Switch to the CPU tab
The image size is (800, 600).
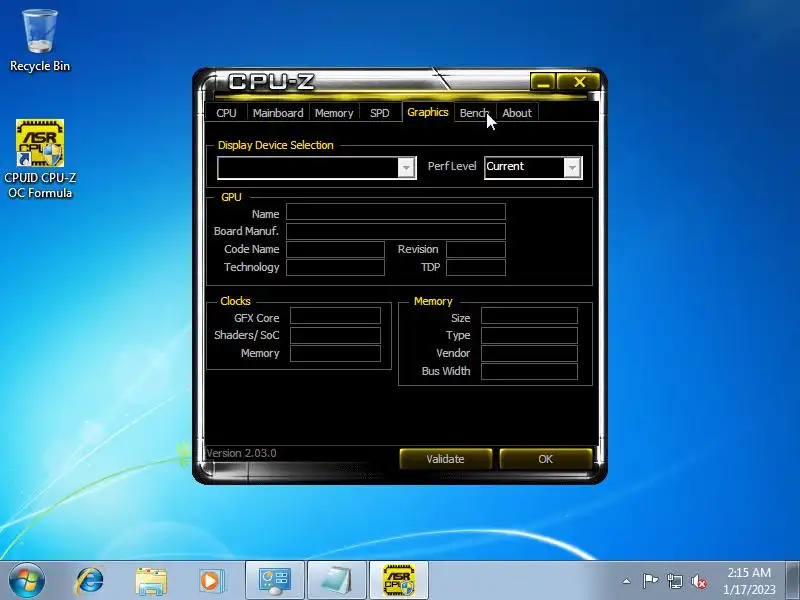click(x=226, y=113)
